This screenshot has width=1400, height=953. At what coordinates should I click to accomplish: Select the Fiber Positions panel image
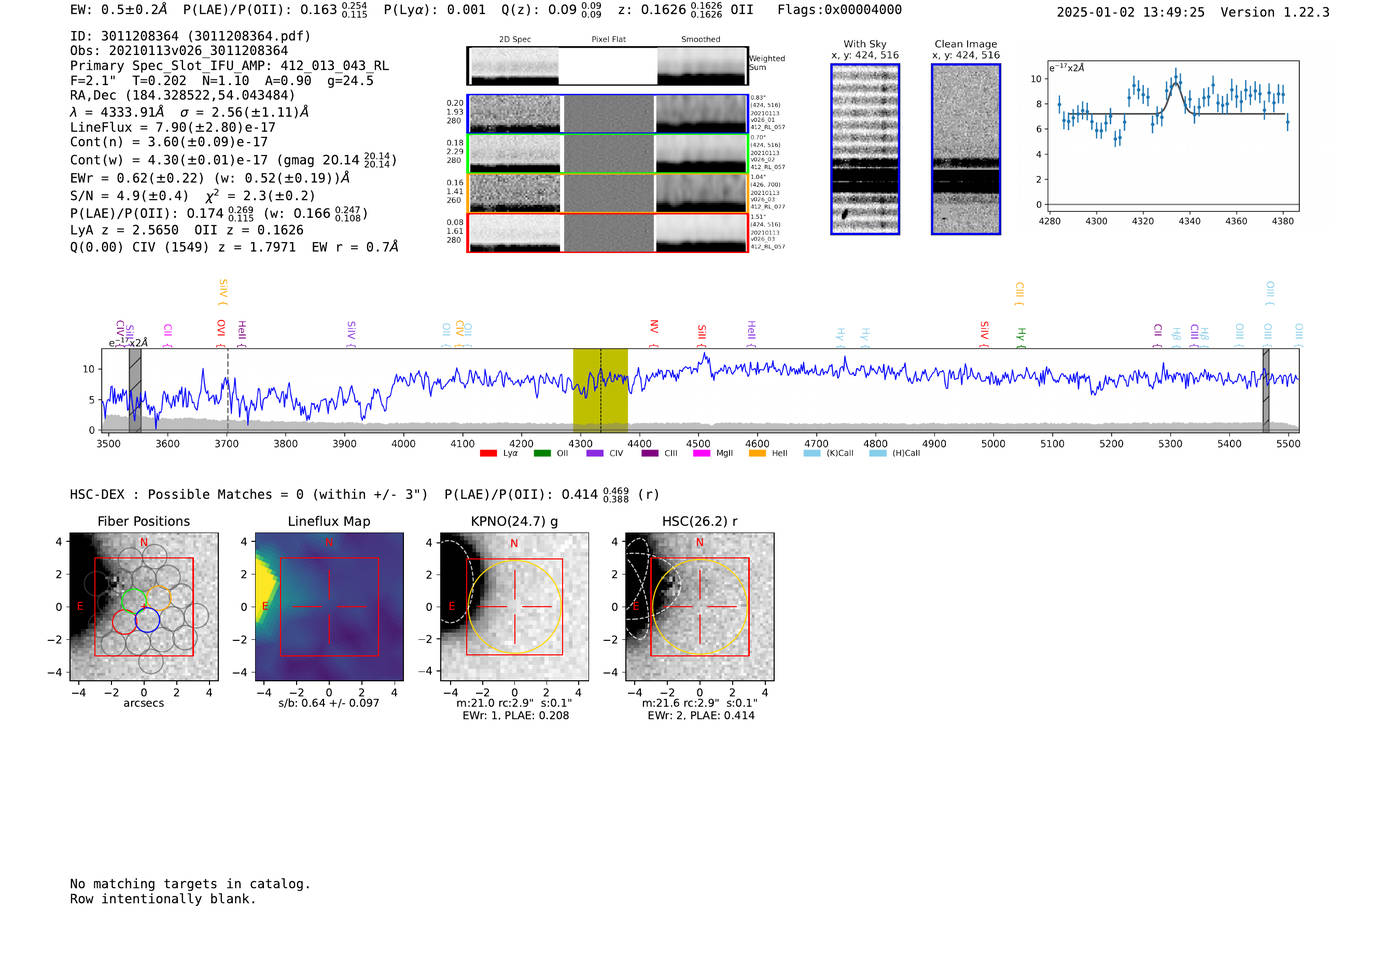[143, 607]
